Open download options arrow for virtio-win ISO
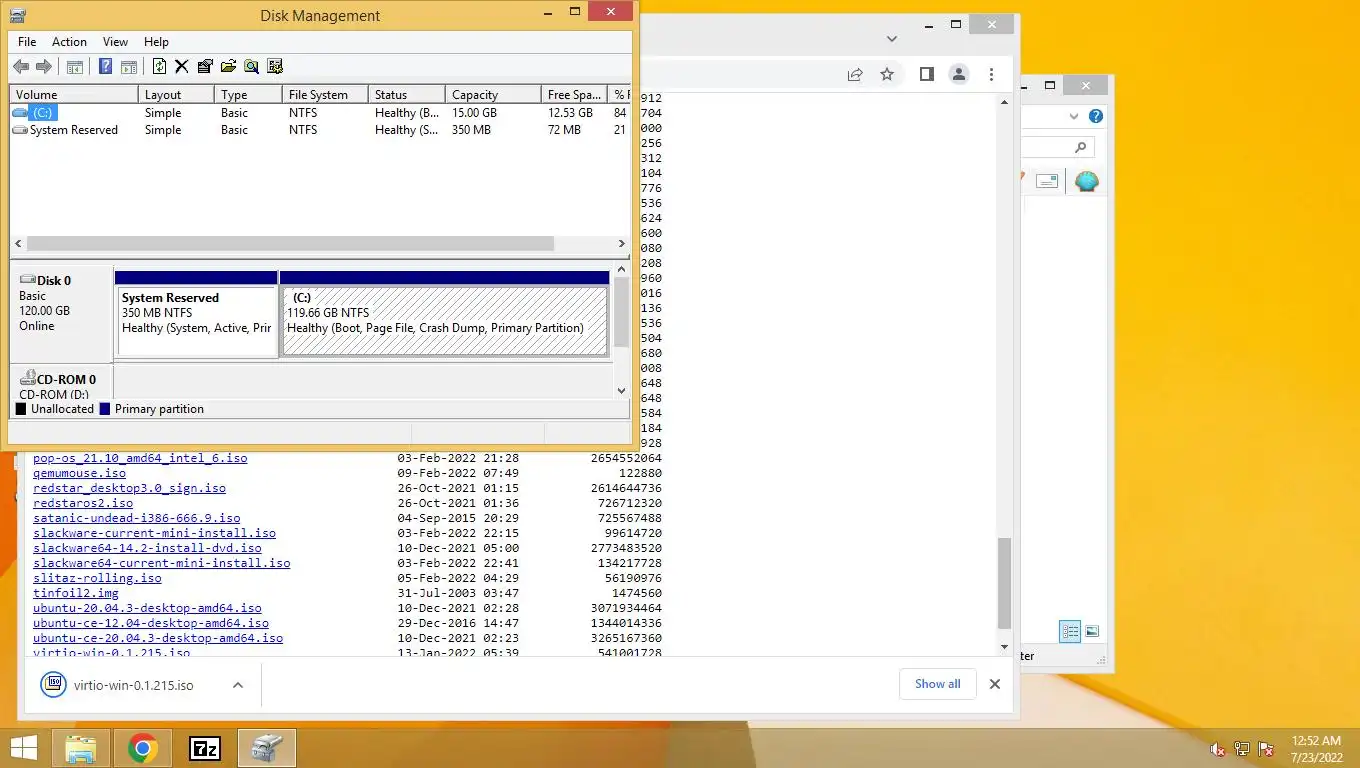Screen dimensions: 1360x768 [238, 685]
